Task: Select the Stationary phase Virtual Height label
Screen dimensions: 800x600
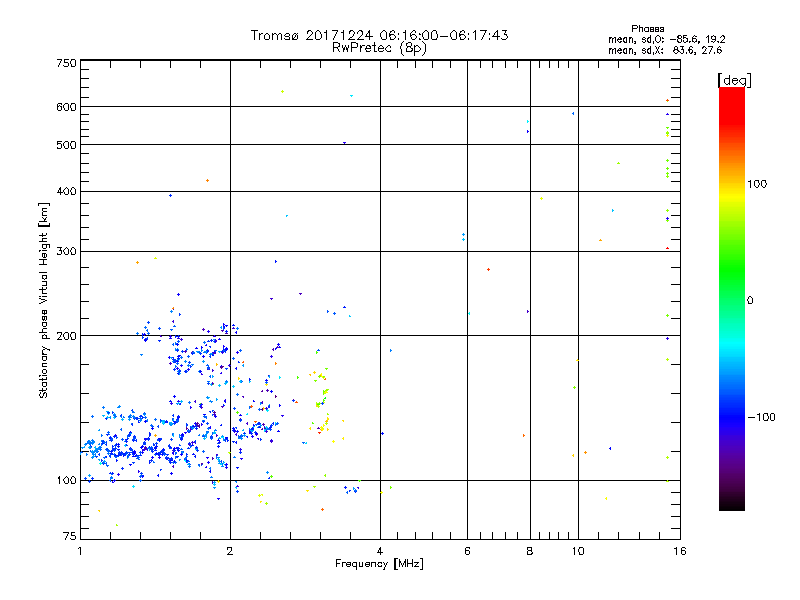Action: pyautogui.click(x=44, y=302)
